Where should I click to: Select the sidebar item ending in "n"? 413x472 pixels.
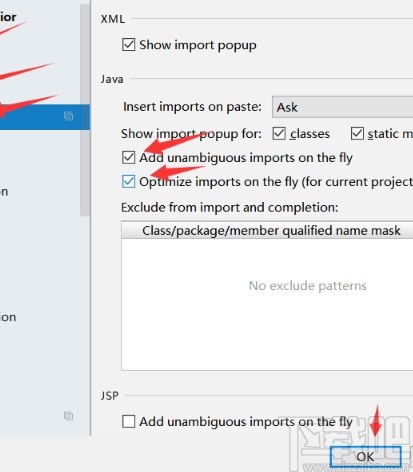[x=4, y=192]
